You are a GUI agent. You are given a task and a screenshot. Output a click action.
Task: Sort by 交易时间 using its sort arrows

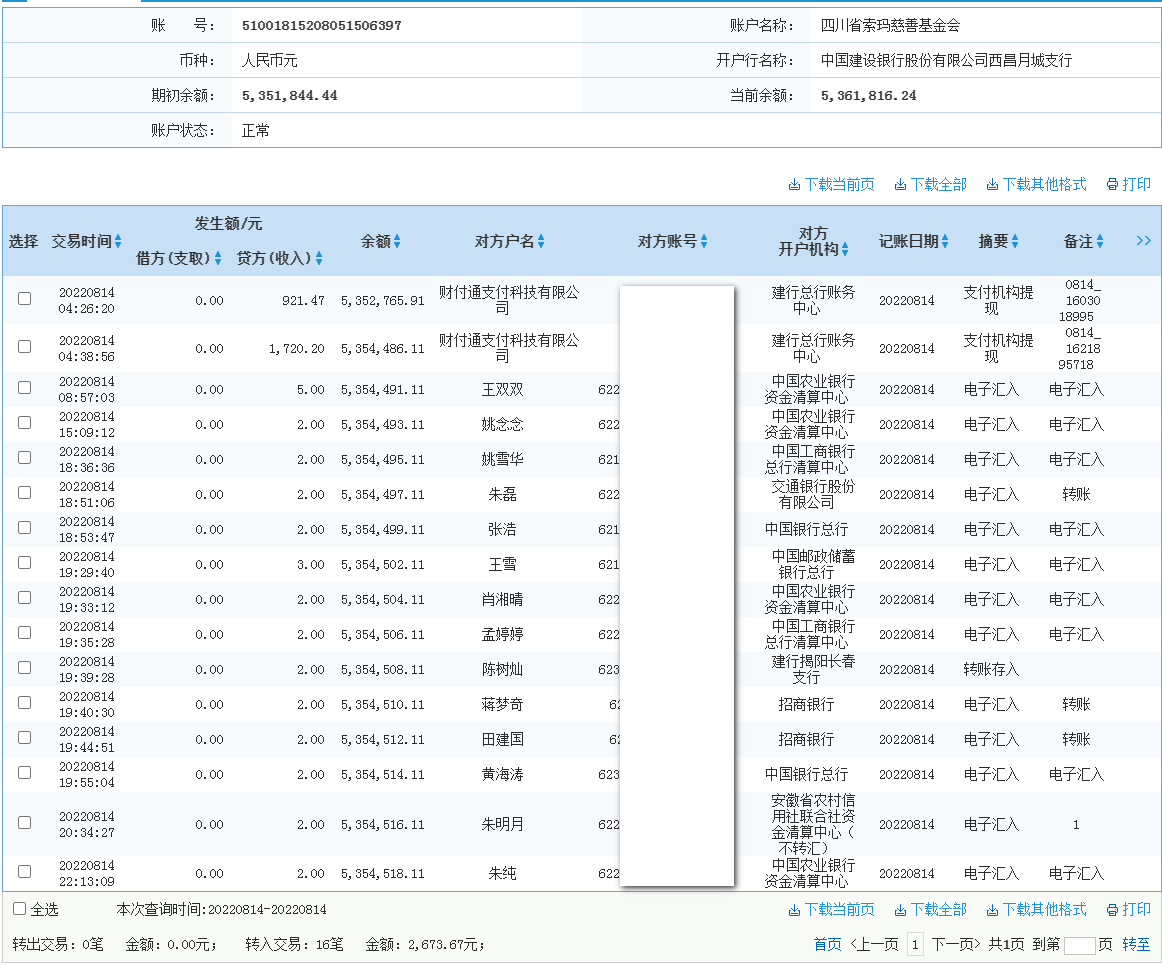click(118, 242)
